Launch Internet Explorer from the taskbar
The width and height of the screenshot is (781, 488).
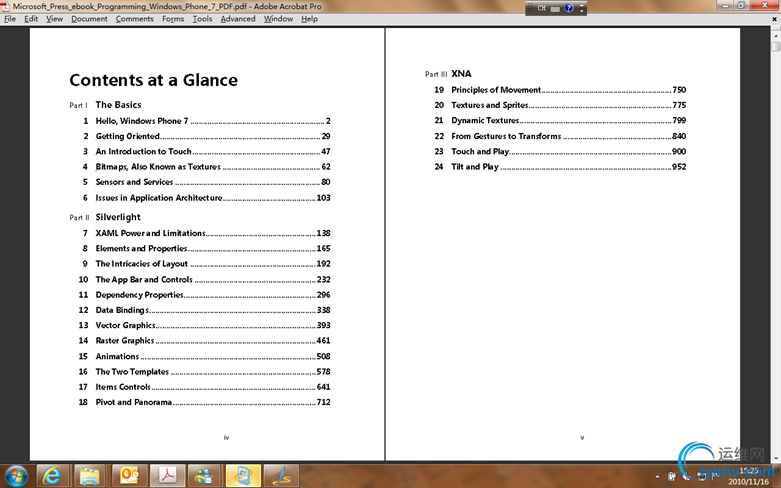point(52,476)
